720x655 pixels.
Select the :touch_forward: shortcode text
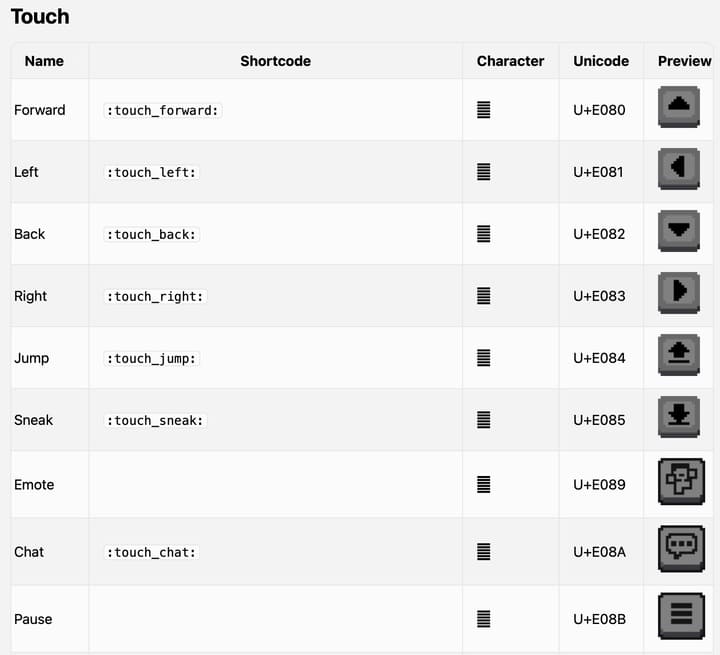[162, 110]
